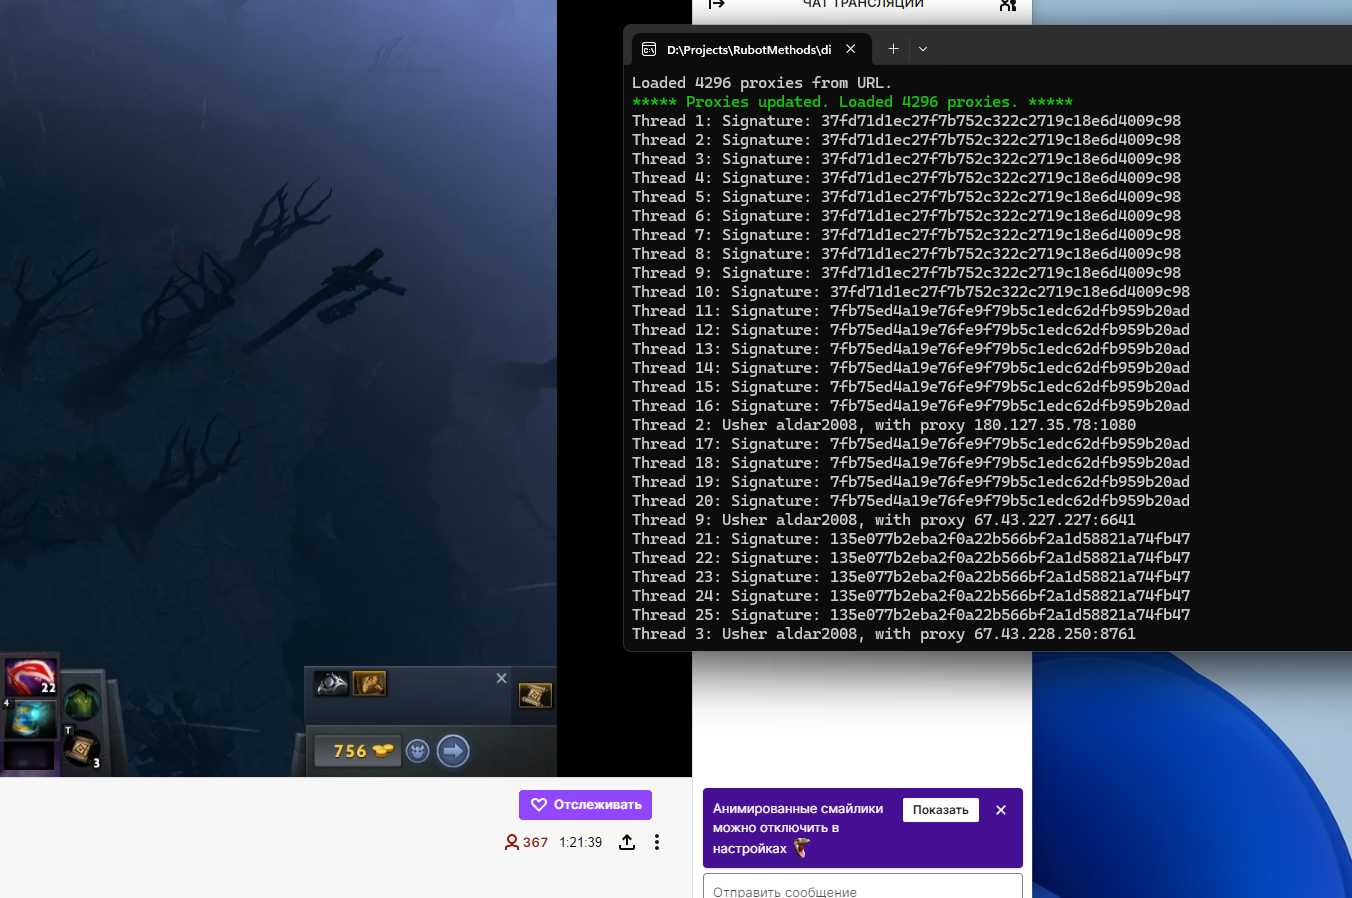Click the town portal scroll with 3 charges
Viewport: 1352px width, 898px height.
[x=82, y=747]
